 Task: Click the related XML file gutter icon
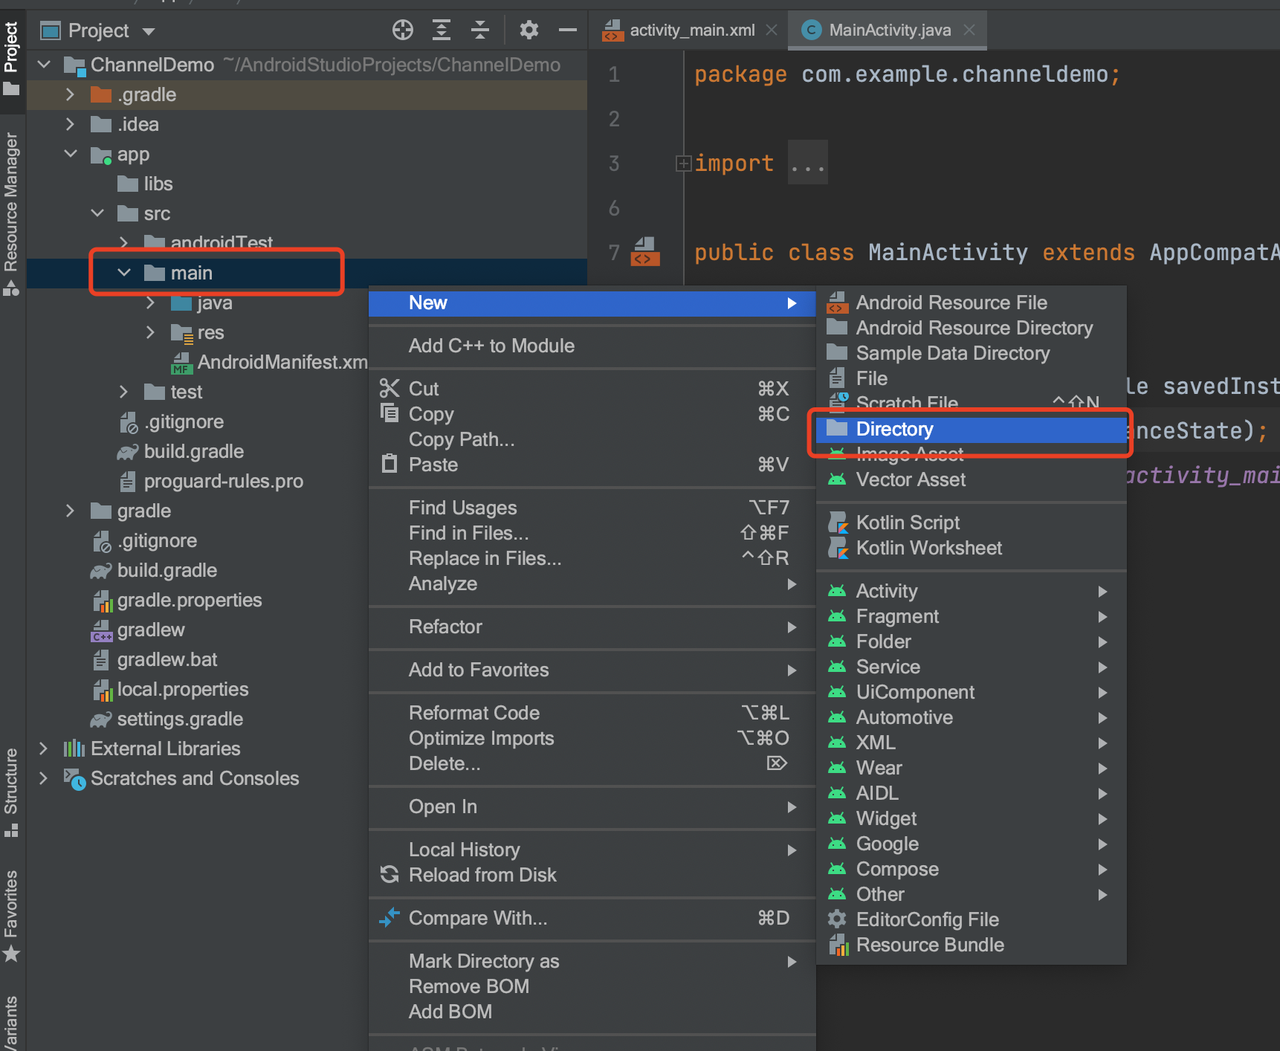[645, 252]
